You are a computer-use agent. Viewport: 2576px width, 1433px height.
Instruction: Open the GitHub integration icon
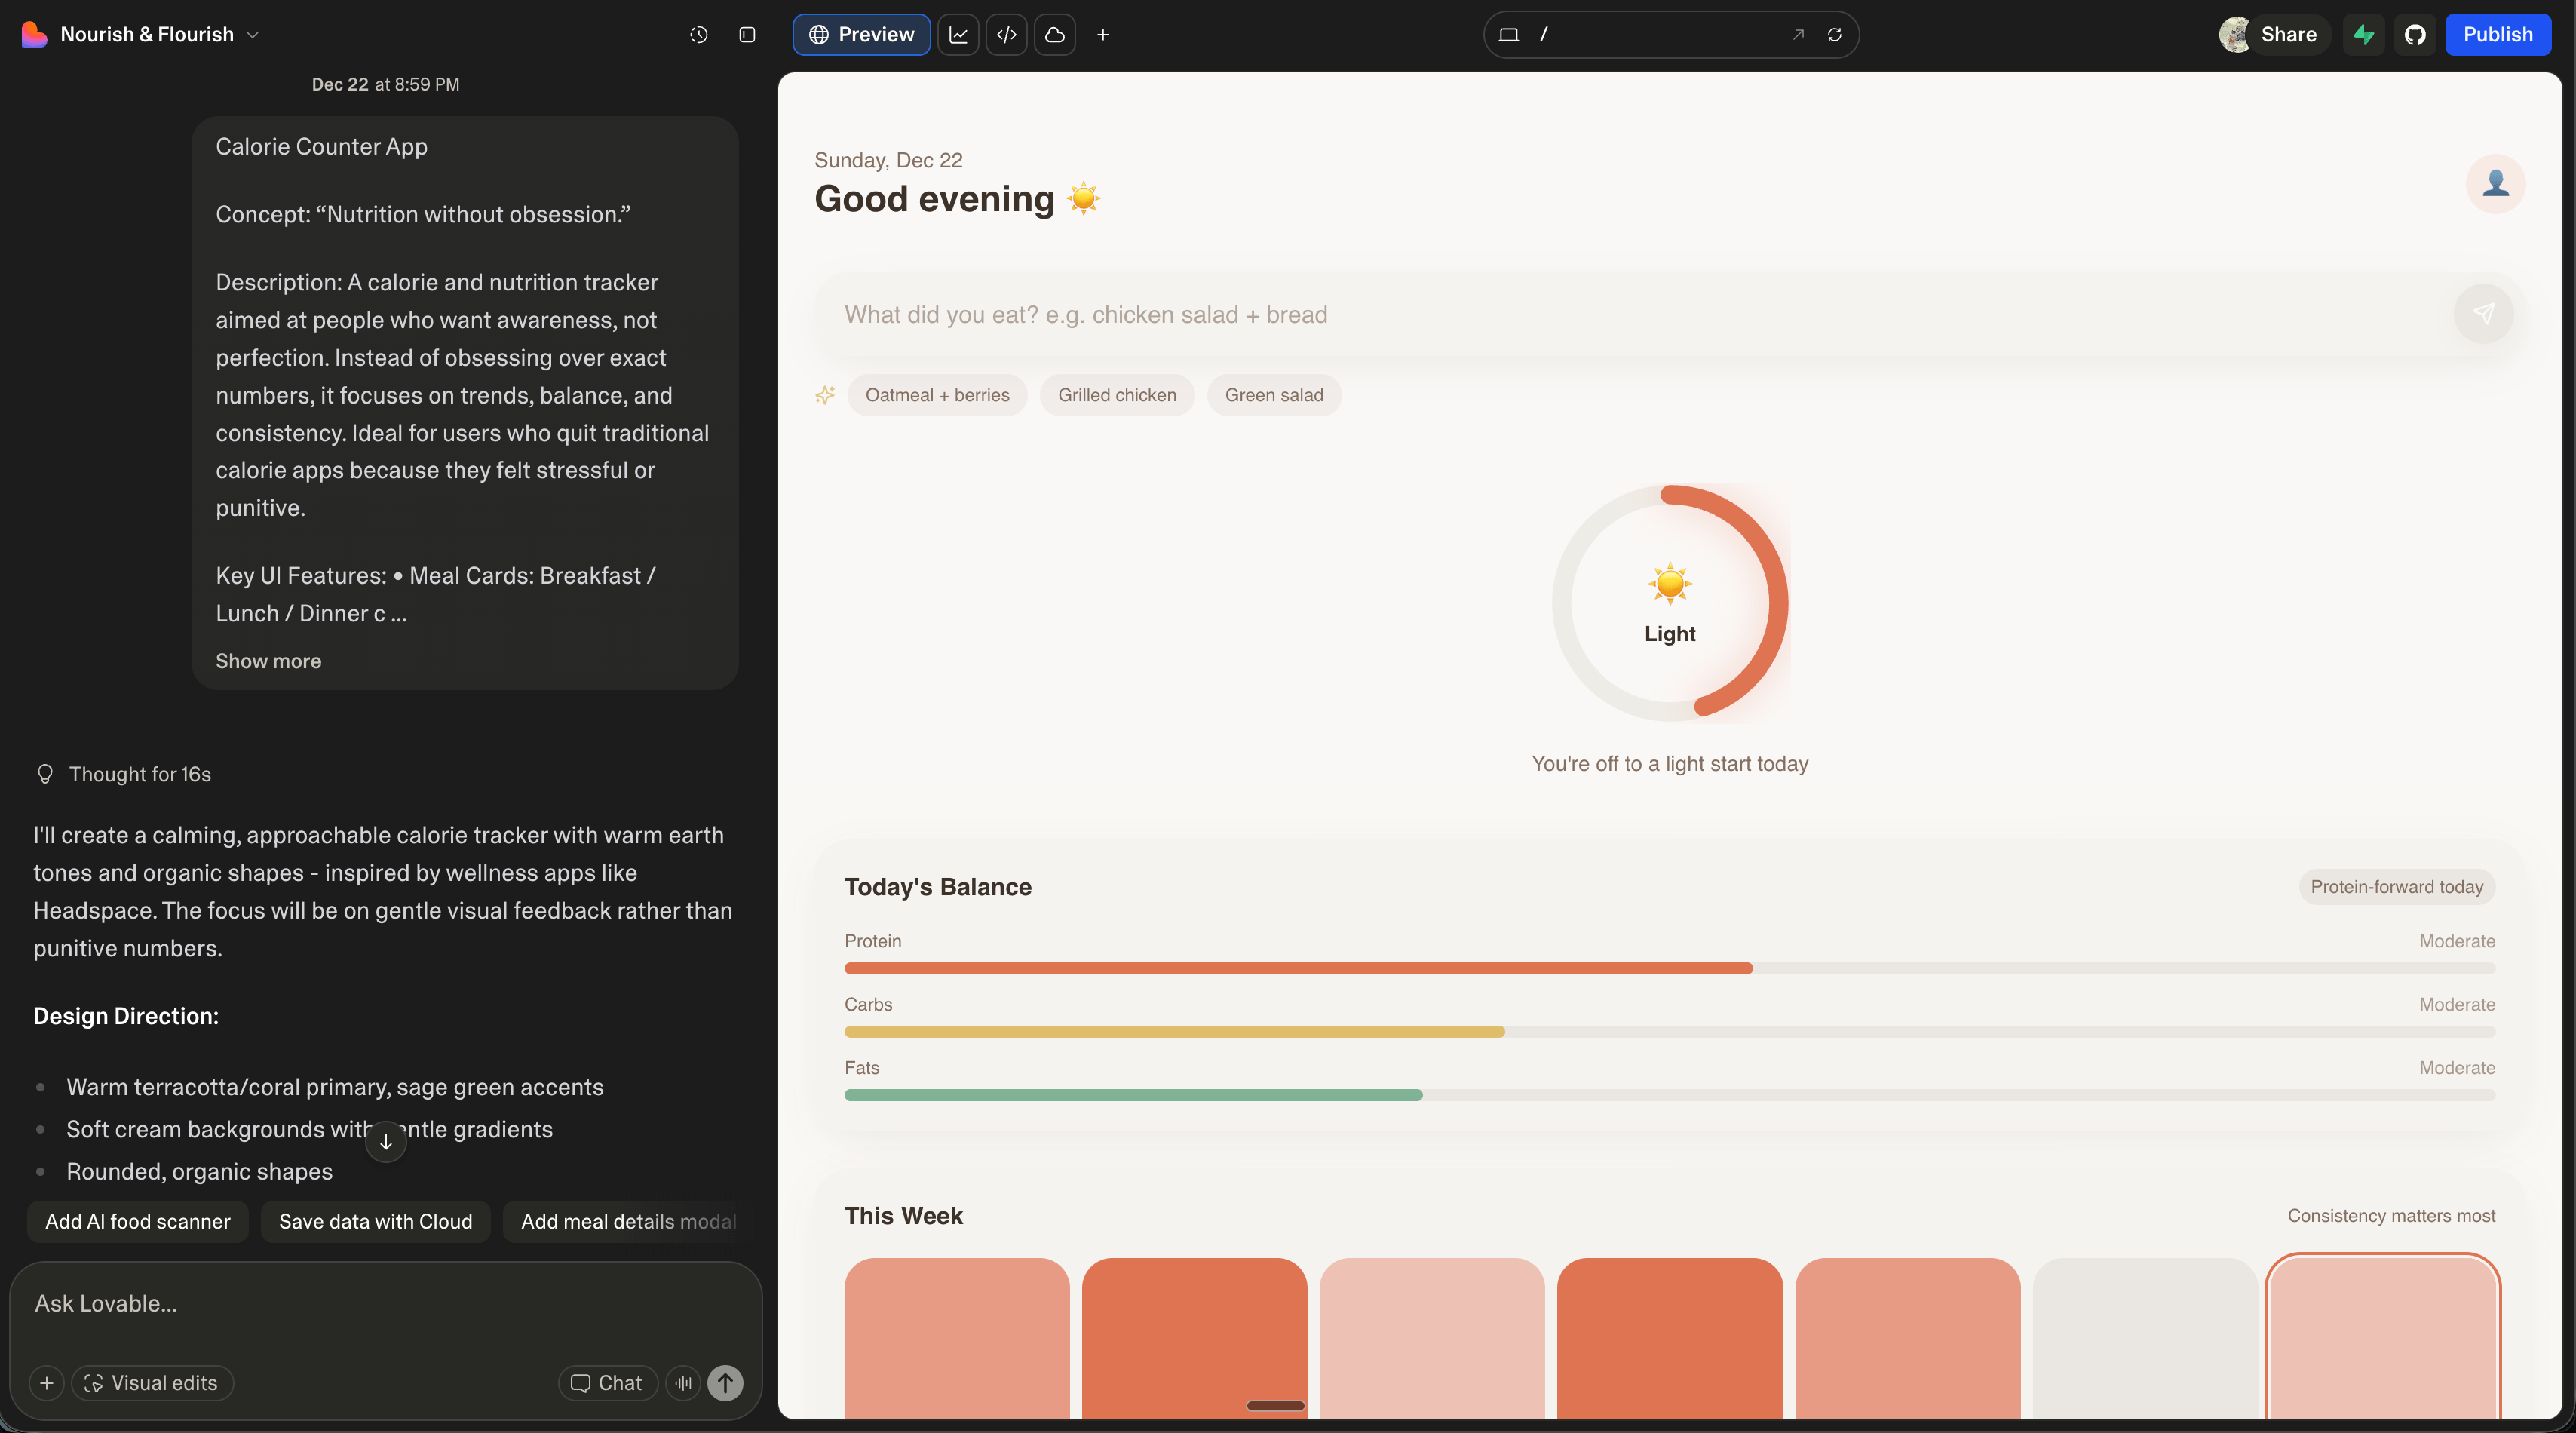[2415, 35]
